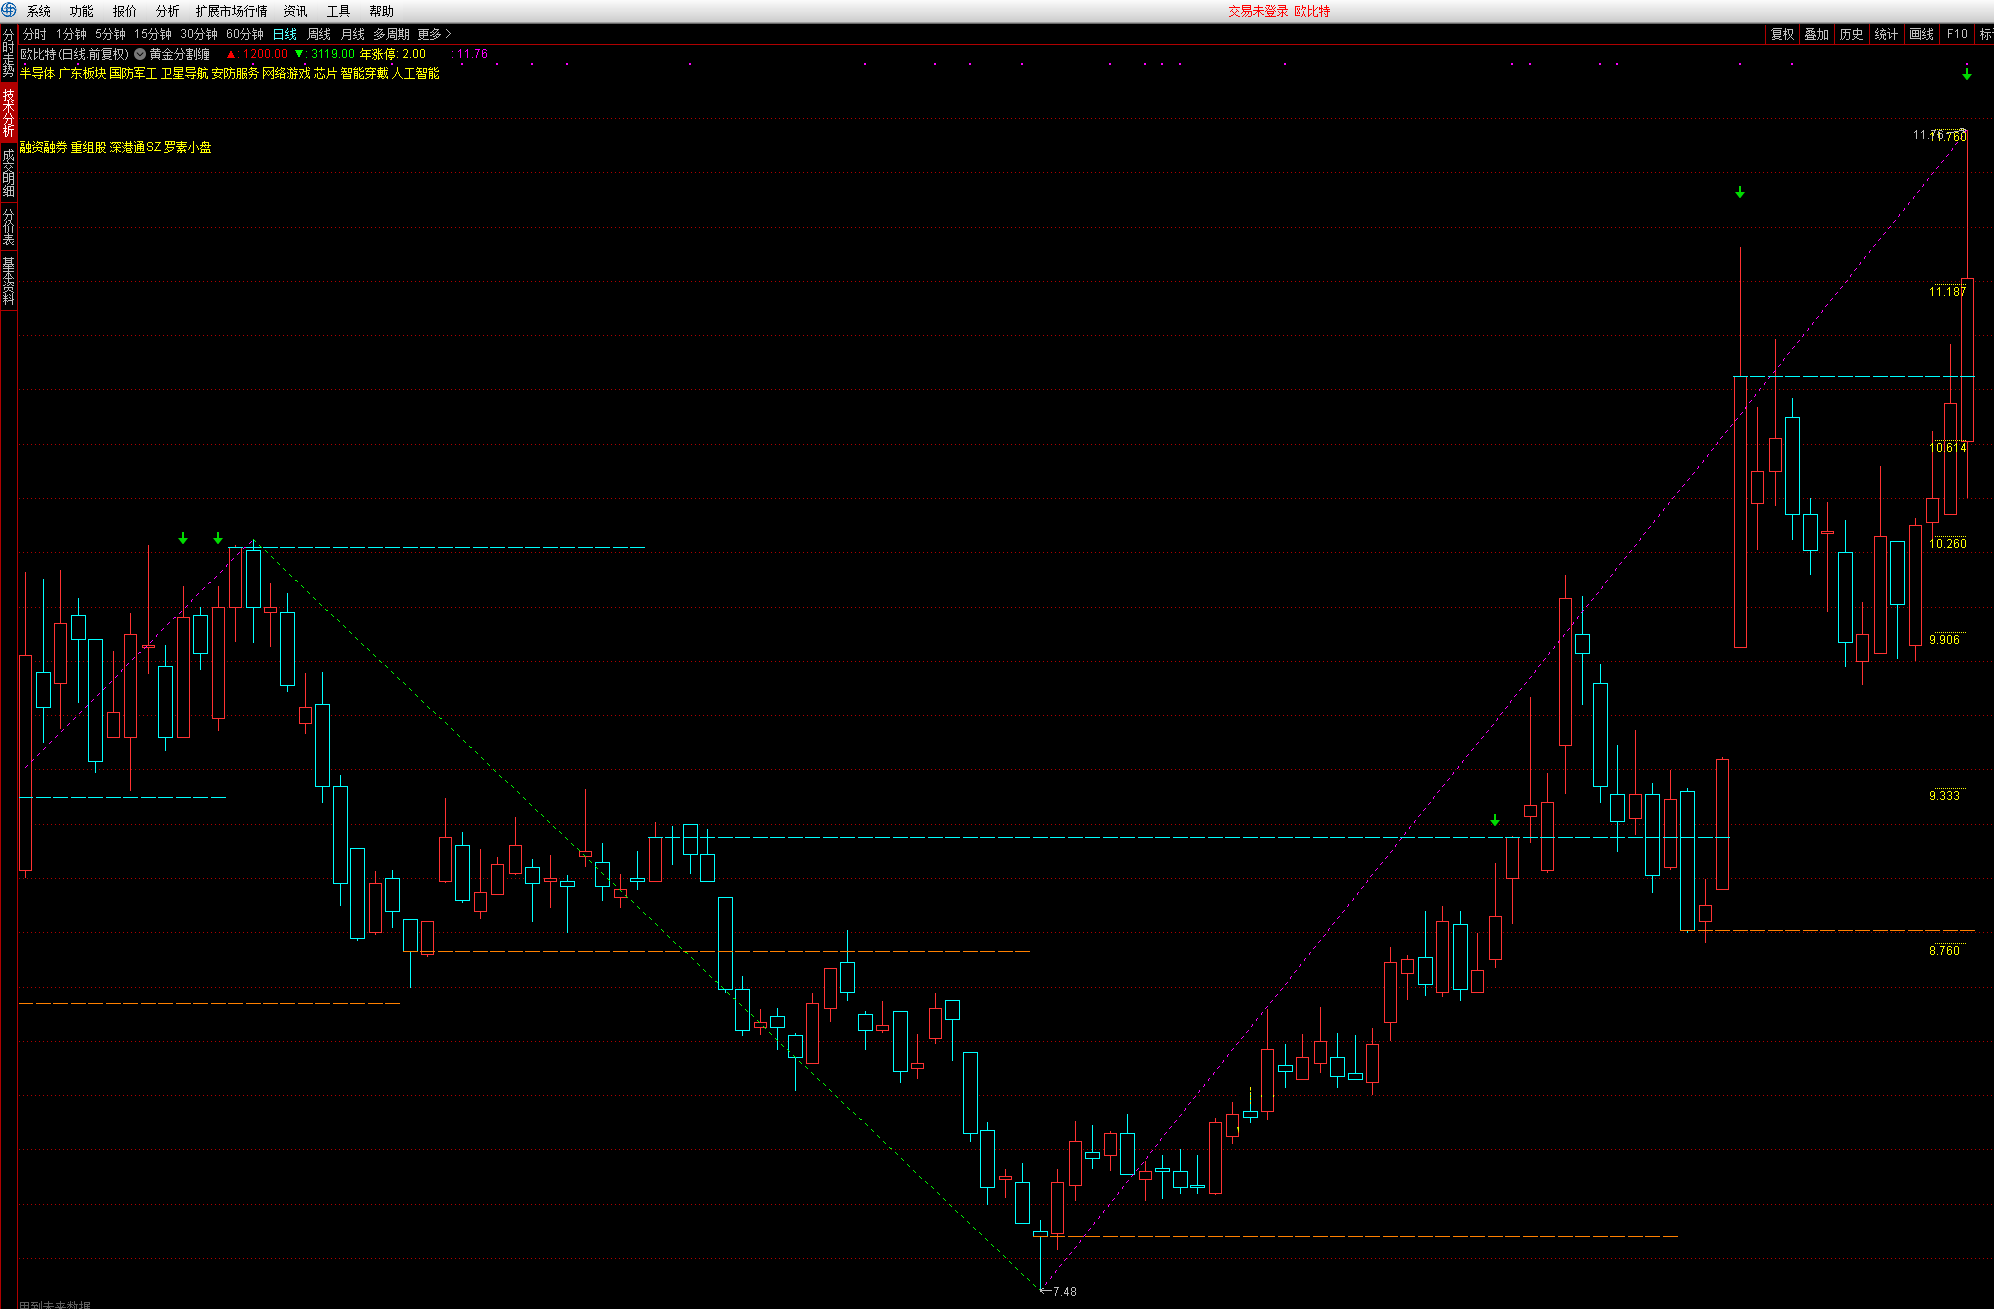Open the 技术分析 side tab

(x=8, y=112)
